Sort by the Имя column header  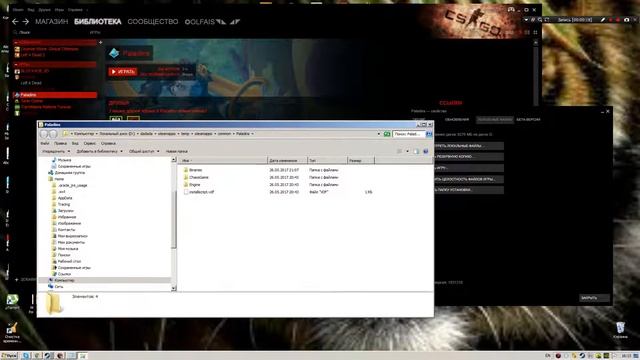[x=224, y=160]
